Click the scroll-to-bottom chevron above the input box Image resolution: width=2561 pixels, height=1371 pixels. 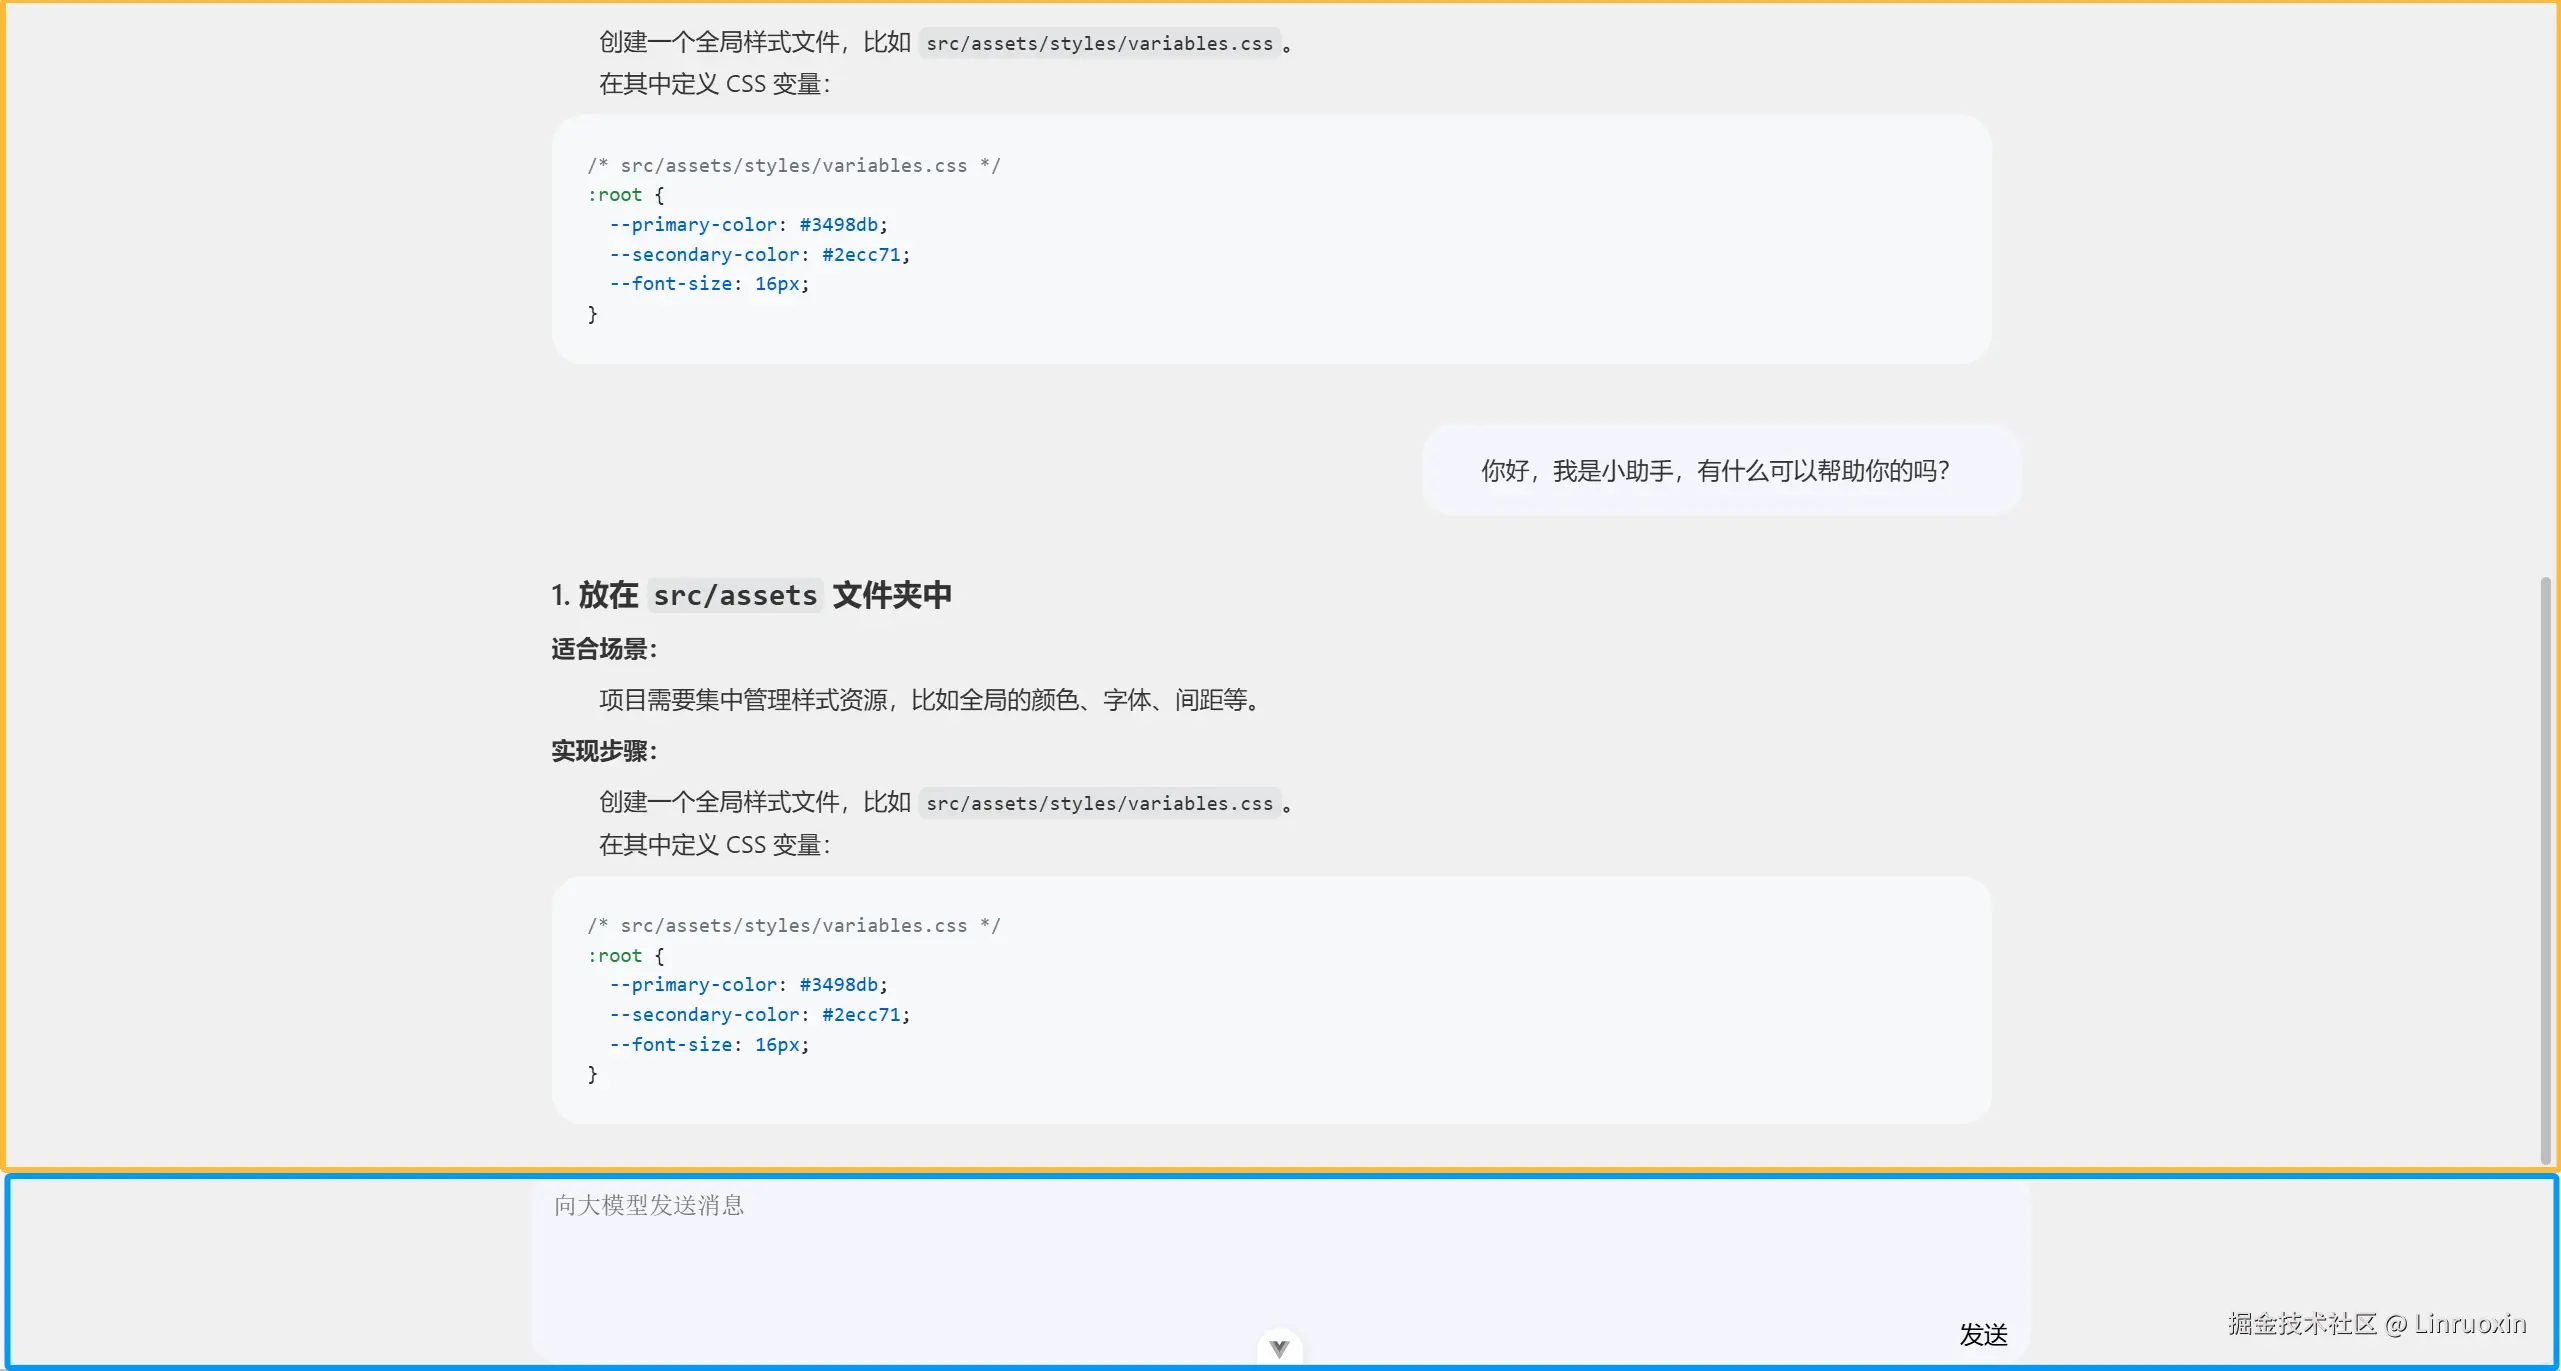(x=1280, y=1345)
